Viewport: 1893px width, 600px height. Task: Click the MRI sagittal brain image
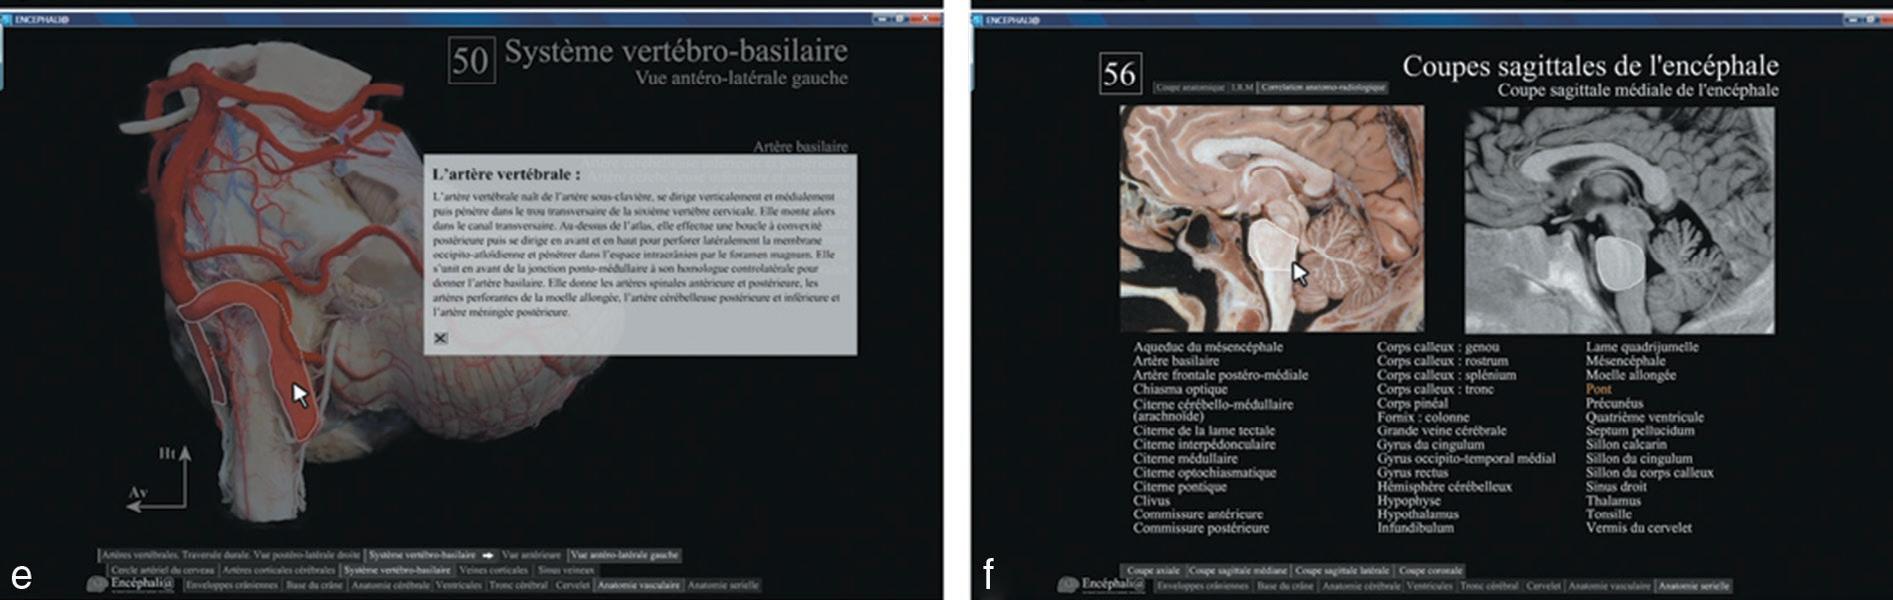(x=1619, y=219)
